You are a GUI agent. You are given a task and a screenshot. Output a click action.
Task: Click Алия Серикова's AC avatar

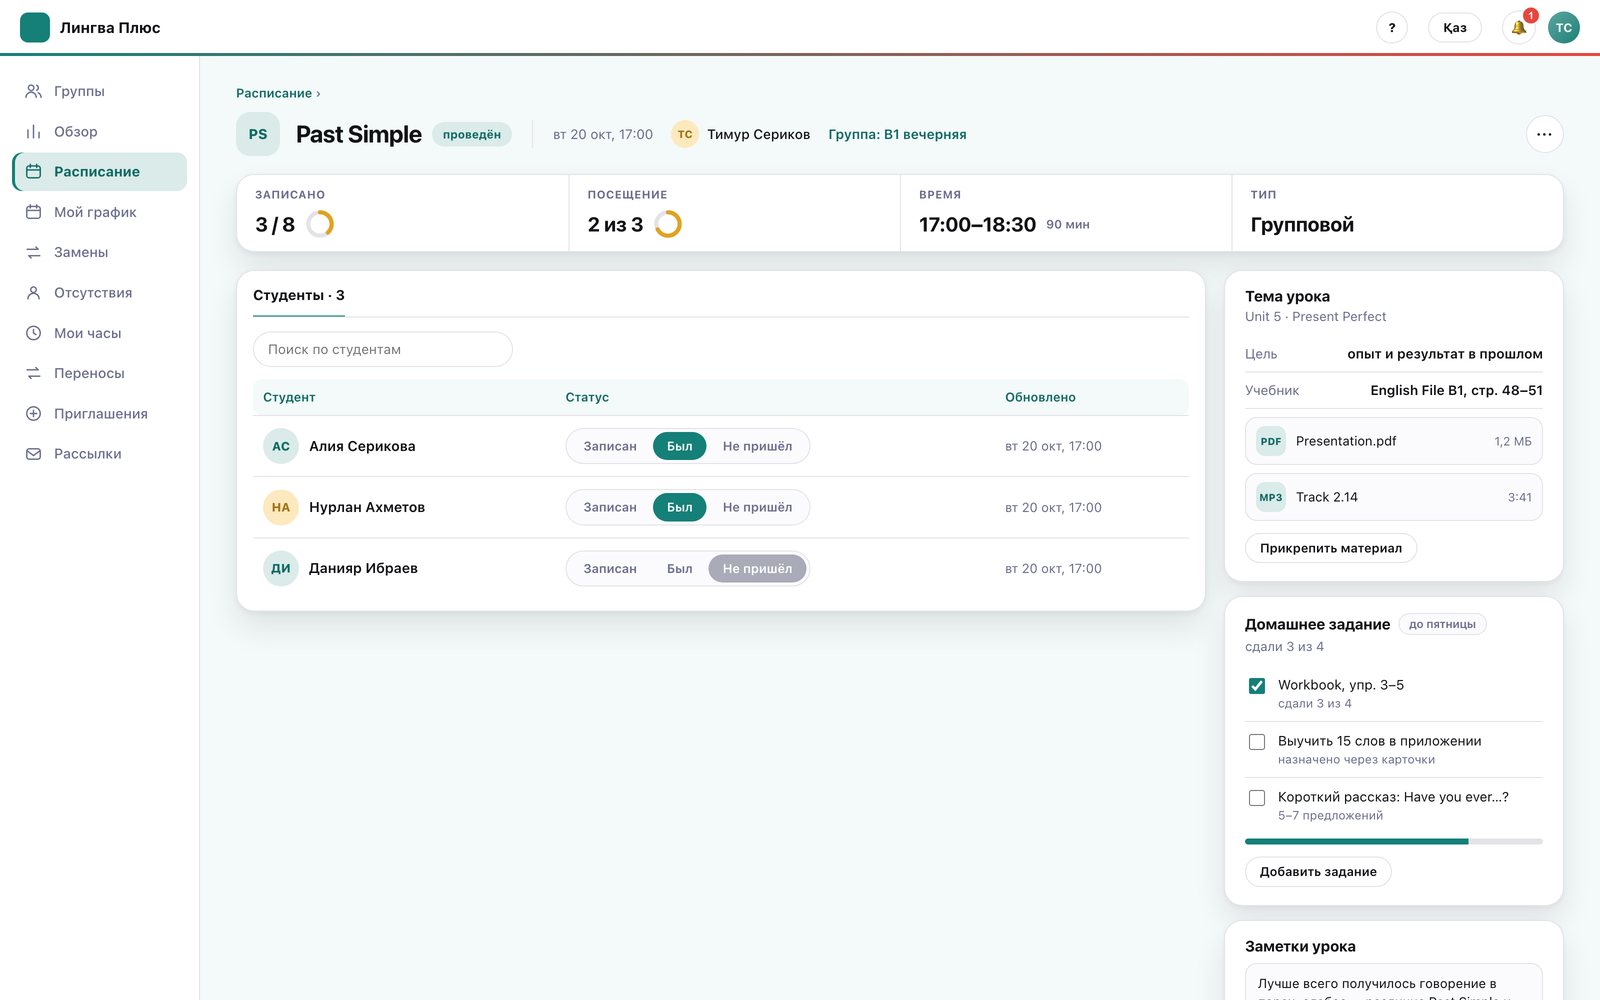281,446
